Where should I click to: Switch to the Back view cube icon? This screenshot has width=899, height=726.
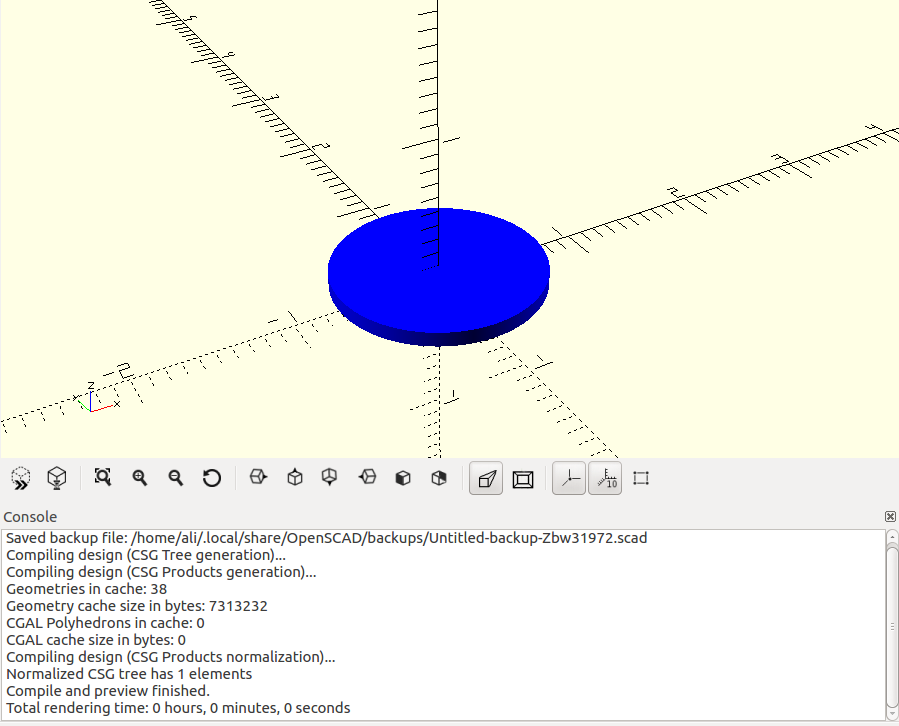click(439, 478)
